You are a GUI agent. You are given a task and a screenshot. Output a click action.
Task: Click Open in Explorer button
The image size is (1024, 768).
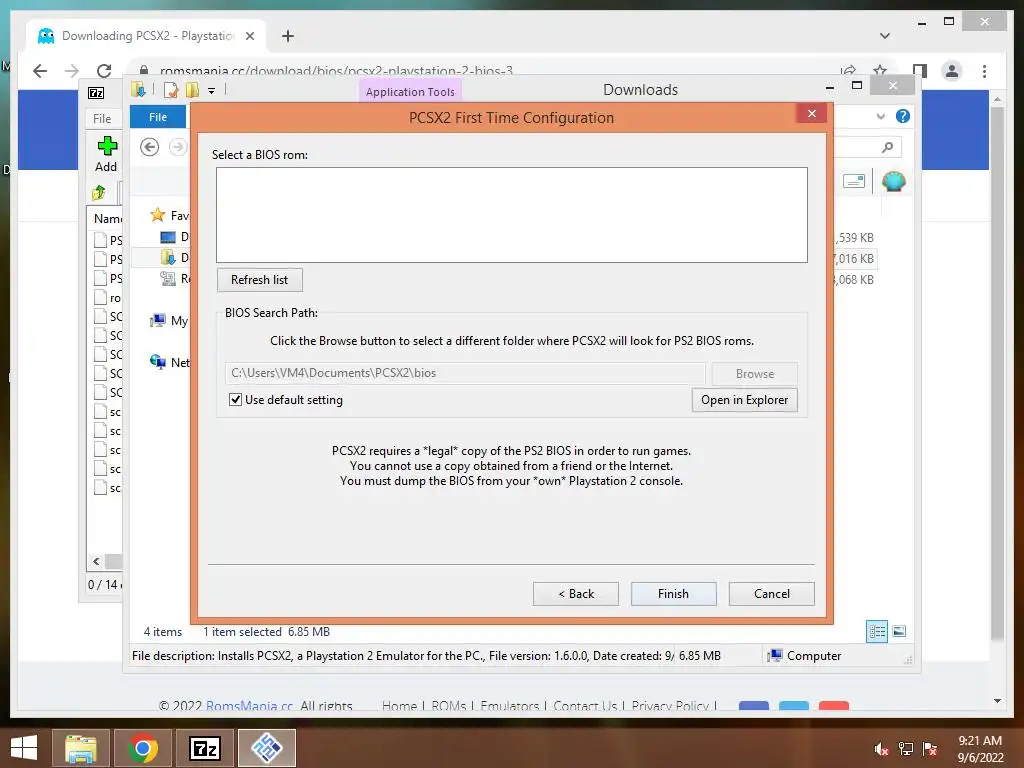744,400
